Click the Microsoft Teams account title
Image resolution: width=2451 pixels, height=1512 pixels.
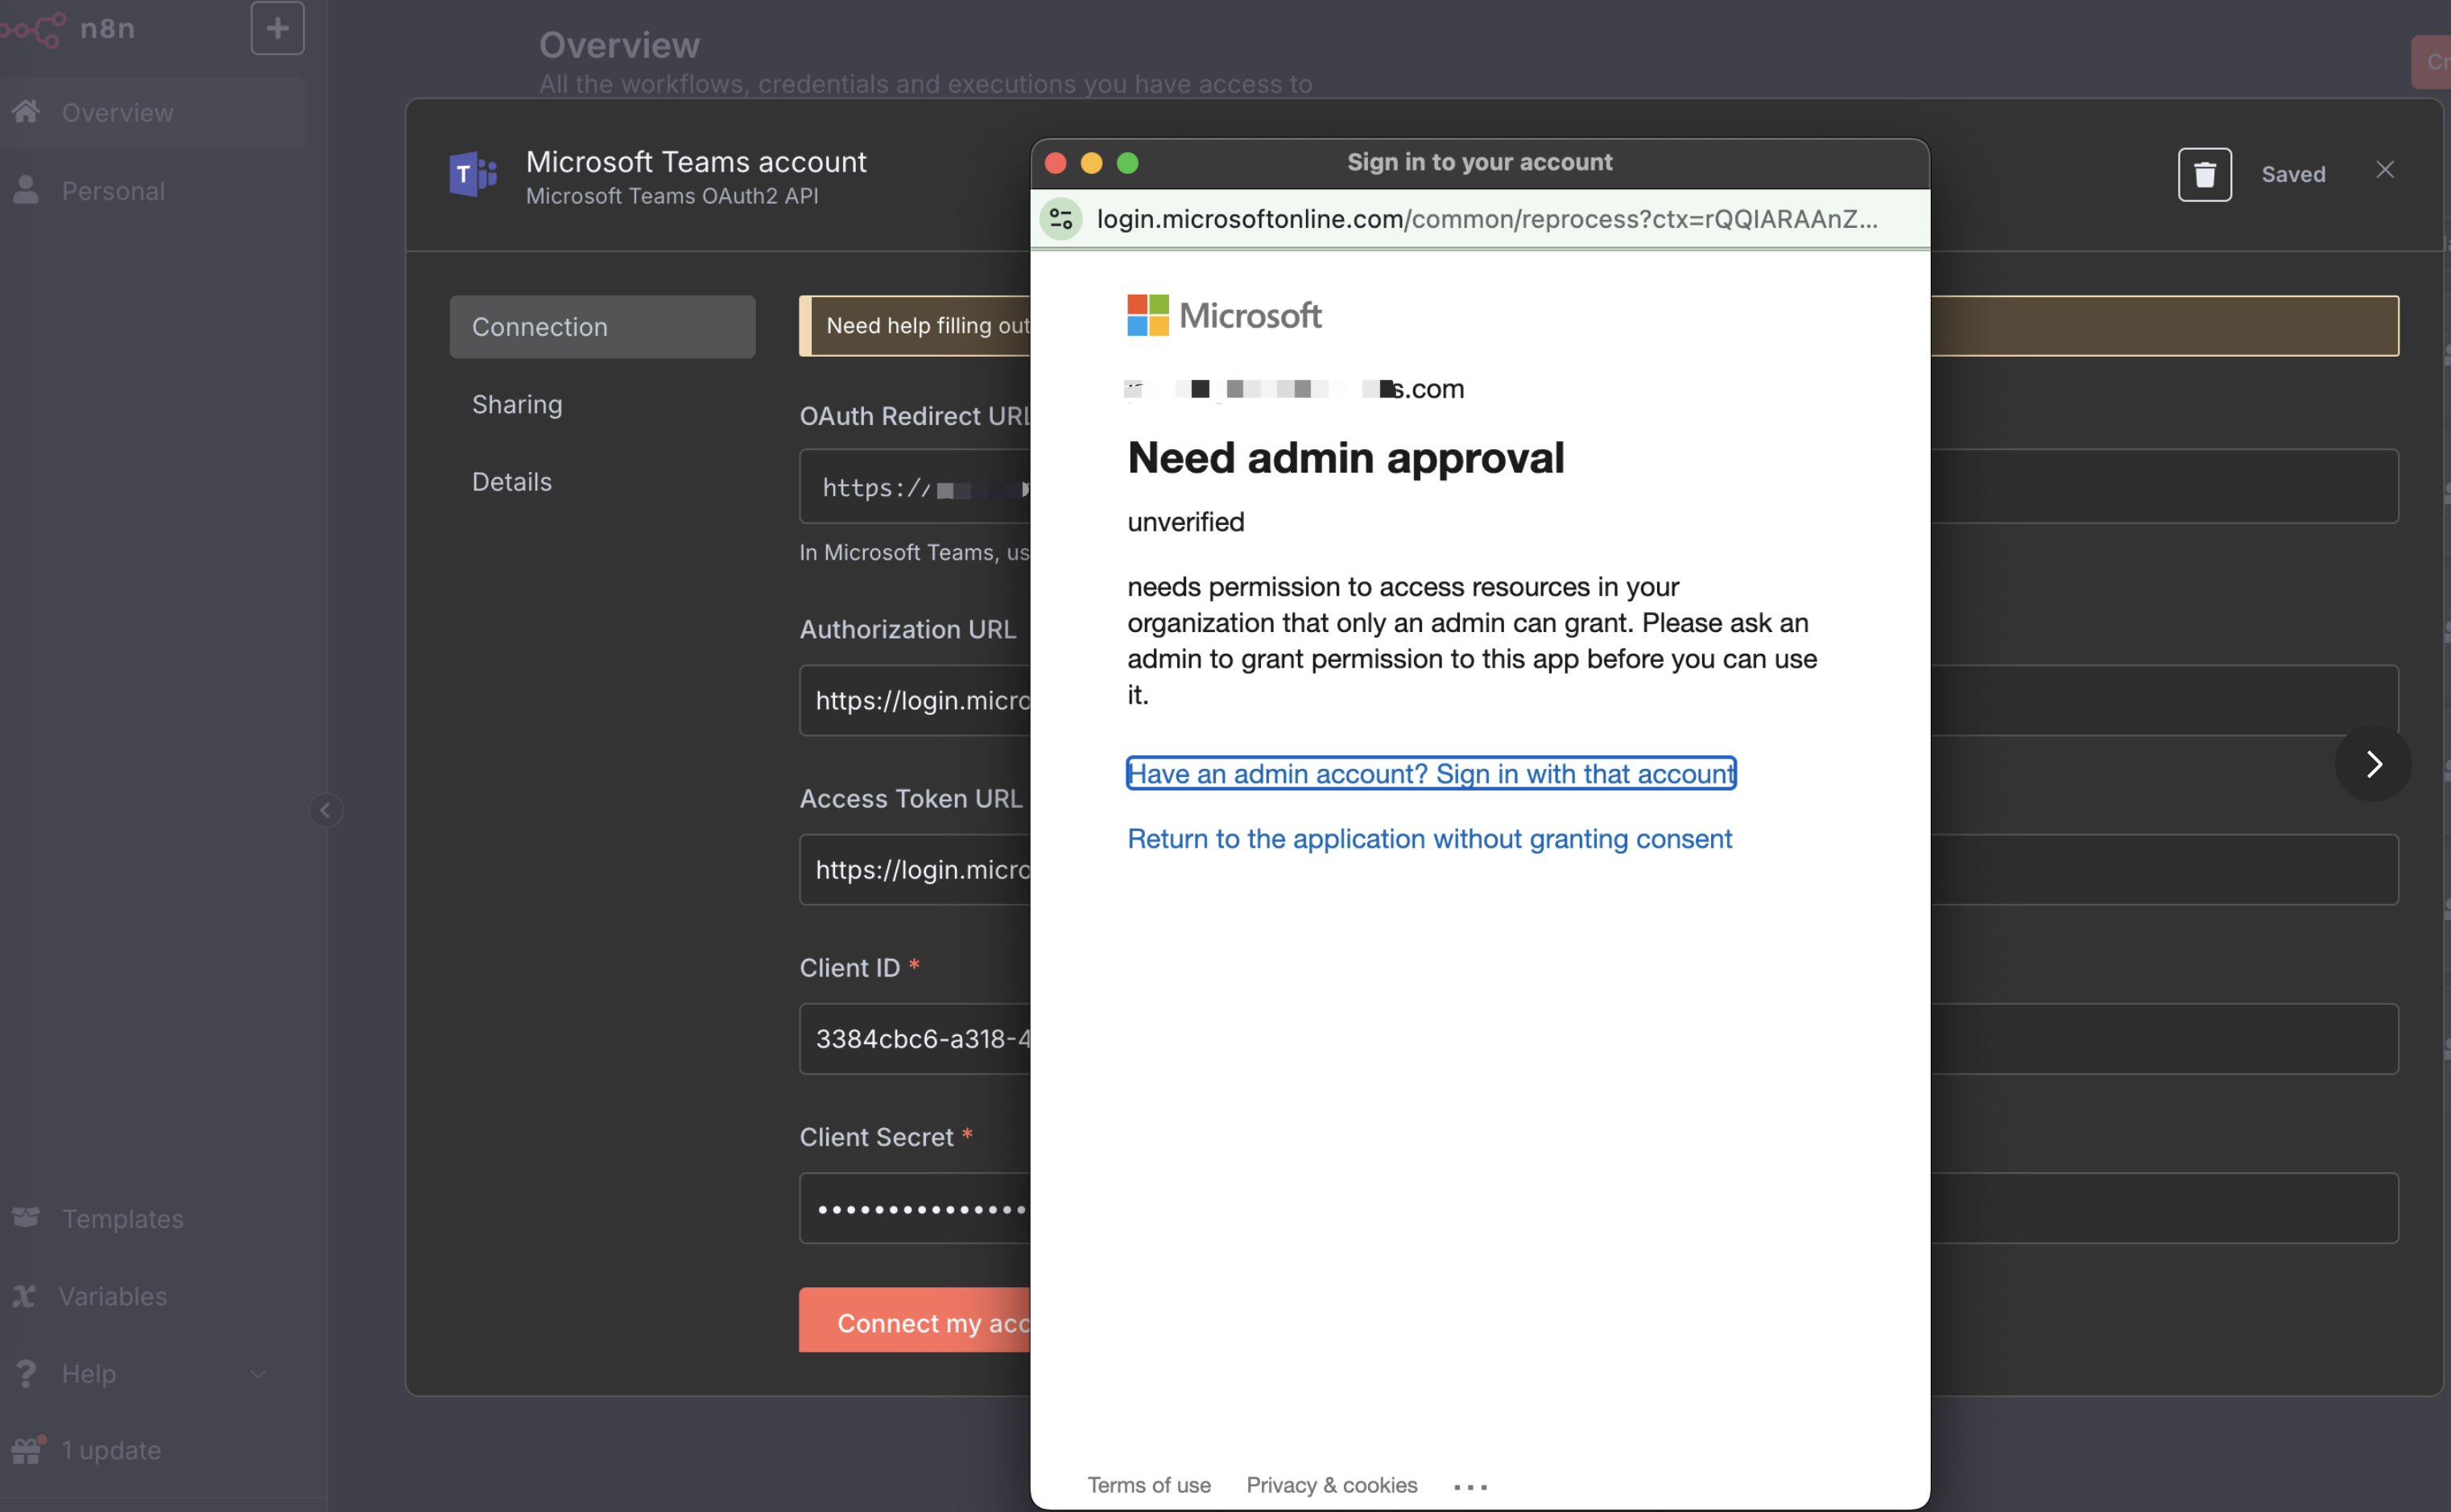696,162
